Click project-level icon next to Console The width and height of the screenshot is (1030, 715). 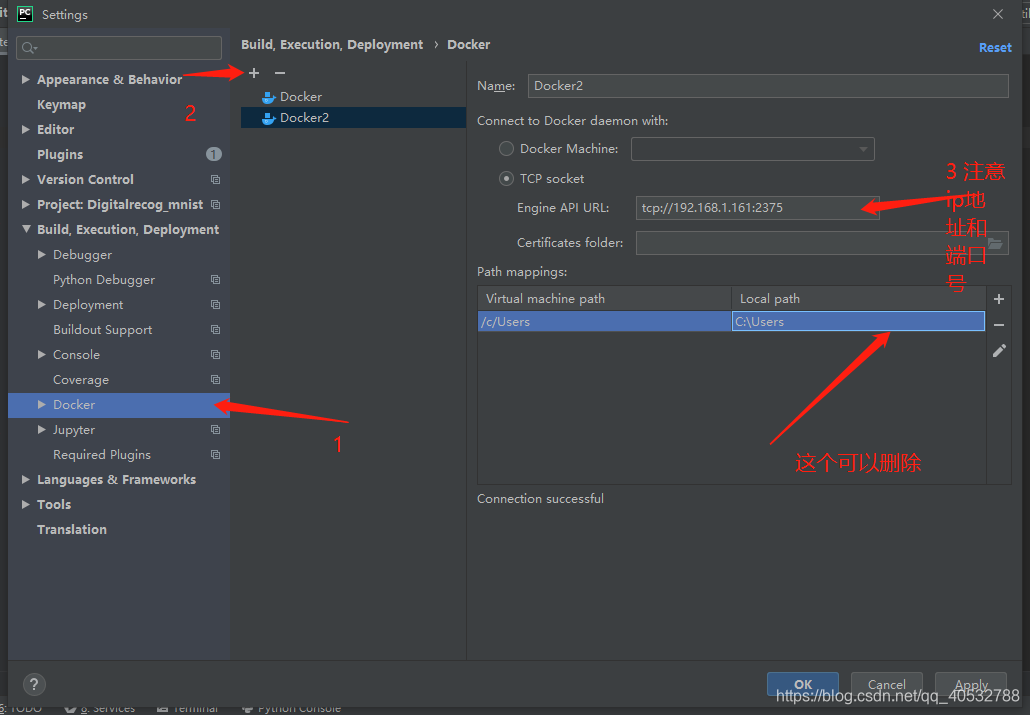click(x=215, y=354)
